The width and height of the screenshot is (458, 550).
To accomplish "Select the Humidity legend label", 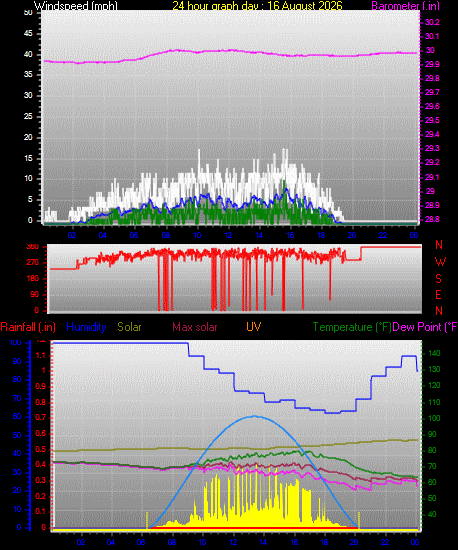I will 86,327.
